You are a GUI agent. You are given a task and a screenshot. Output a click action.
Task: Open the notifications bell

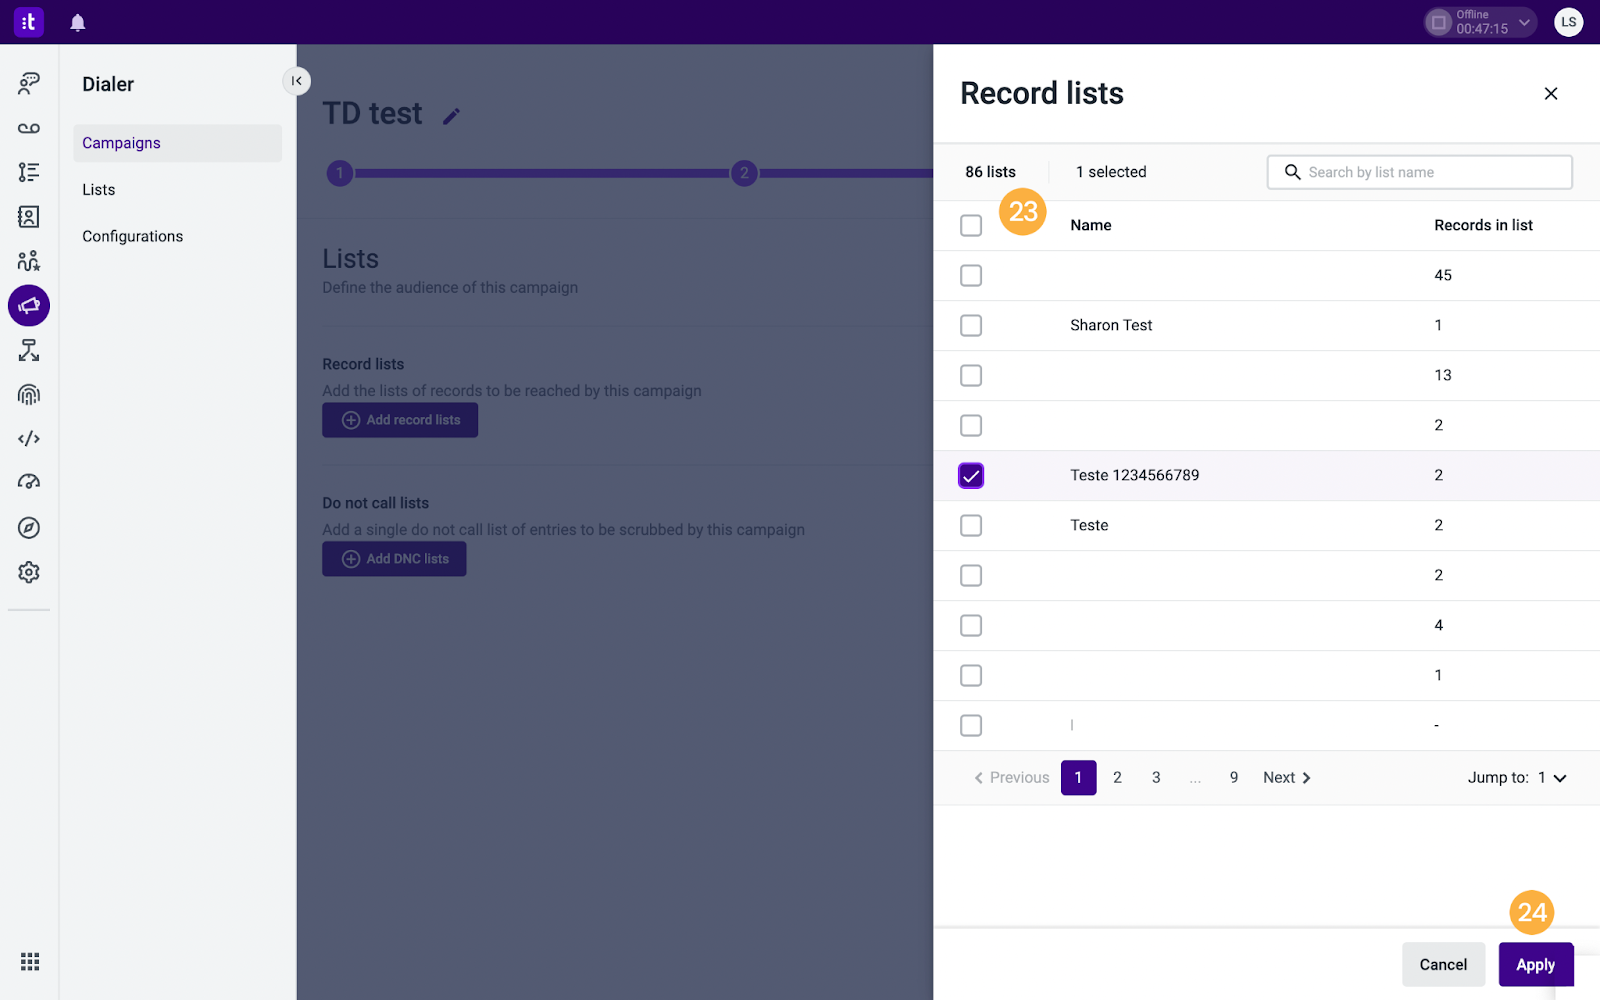click(78, 22)
